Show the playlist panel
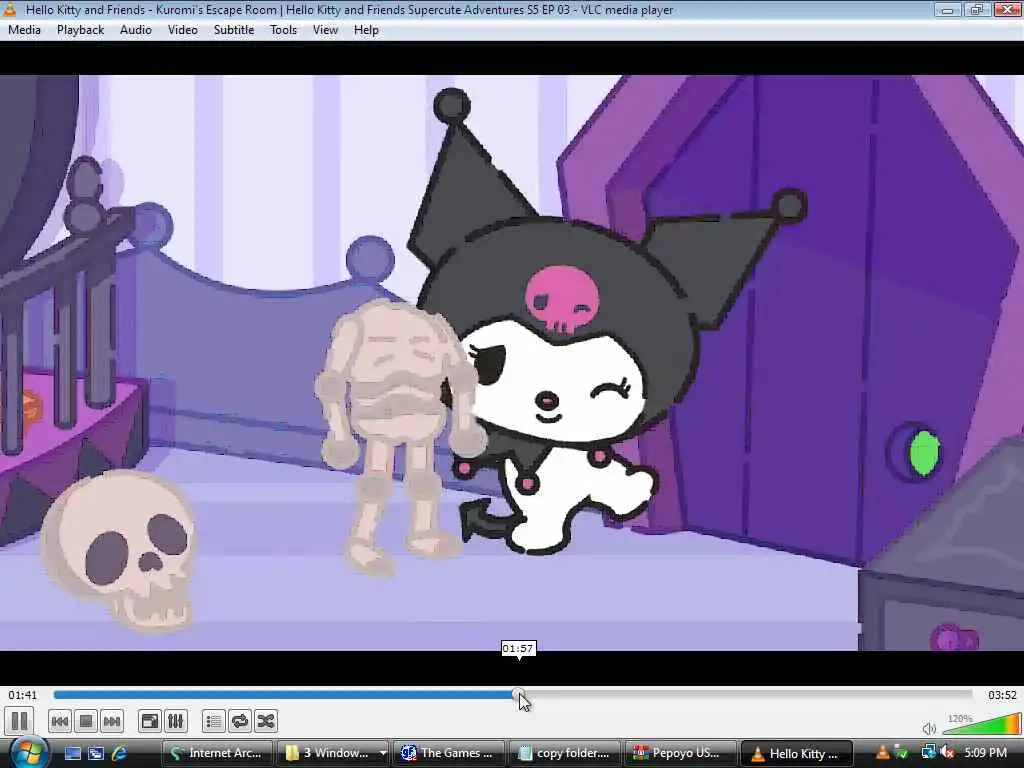1024x768 pixels. click(214, 721)
